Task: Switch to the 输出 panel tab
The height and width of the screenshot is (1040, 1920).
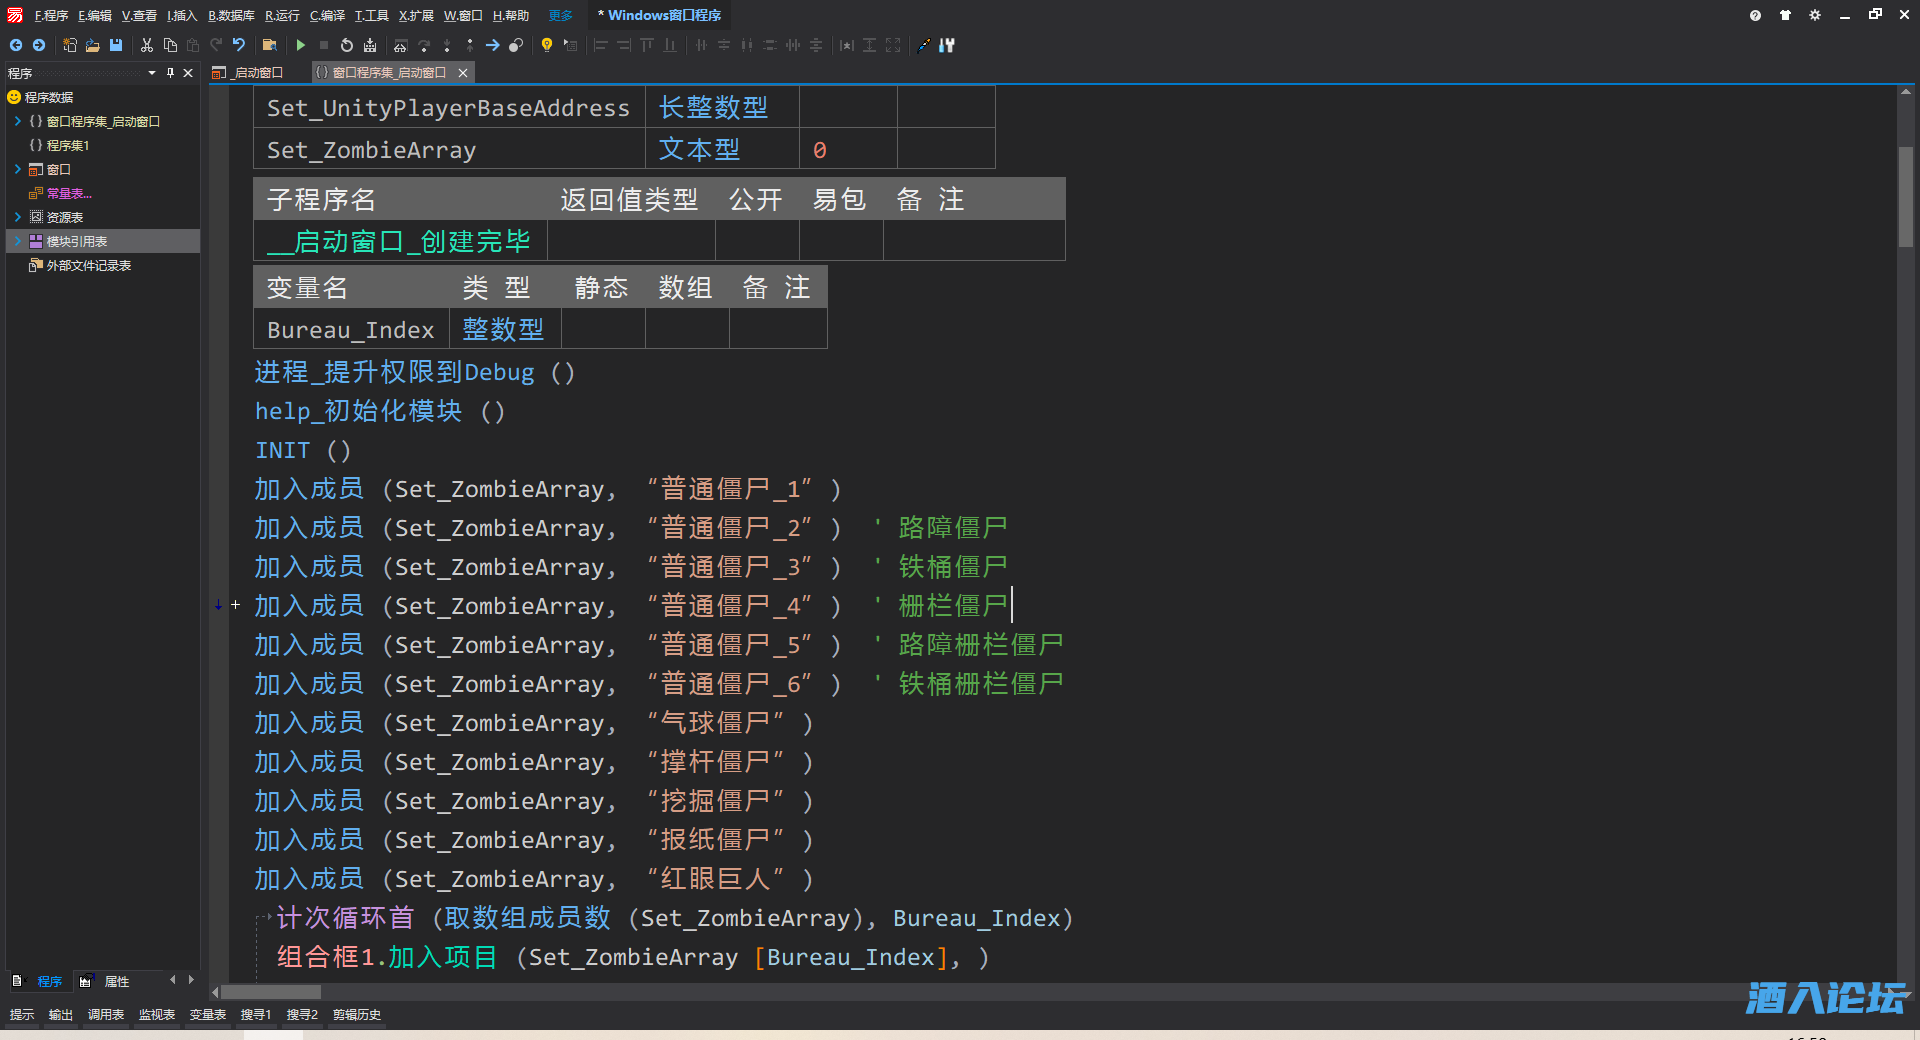Action: (x=59, y=1014)
